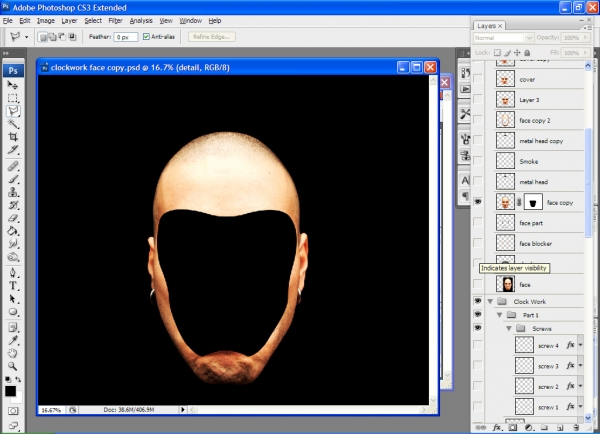Select the face part layer
Viewport: 600px width, 434px height.
click(x=539, y=223)
